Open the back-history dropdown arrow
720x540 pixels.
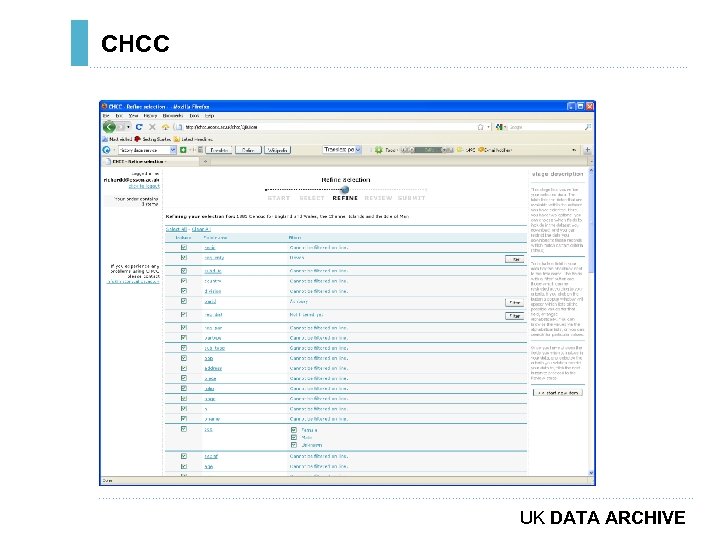coord(129,127)
